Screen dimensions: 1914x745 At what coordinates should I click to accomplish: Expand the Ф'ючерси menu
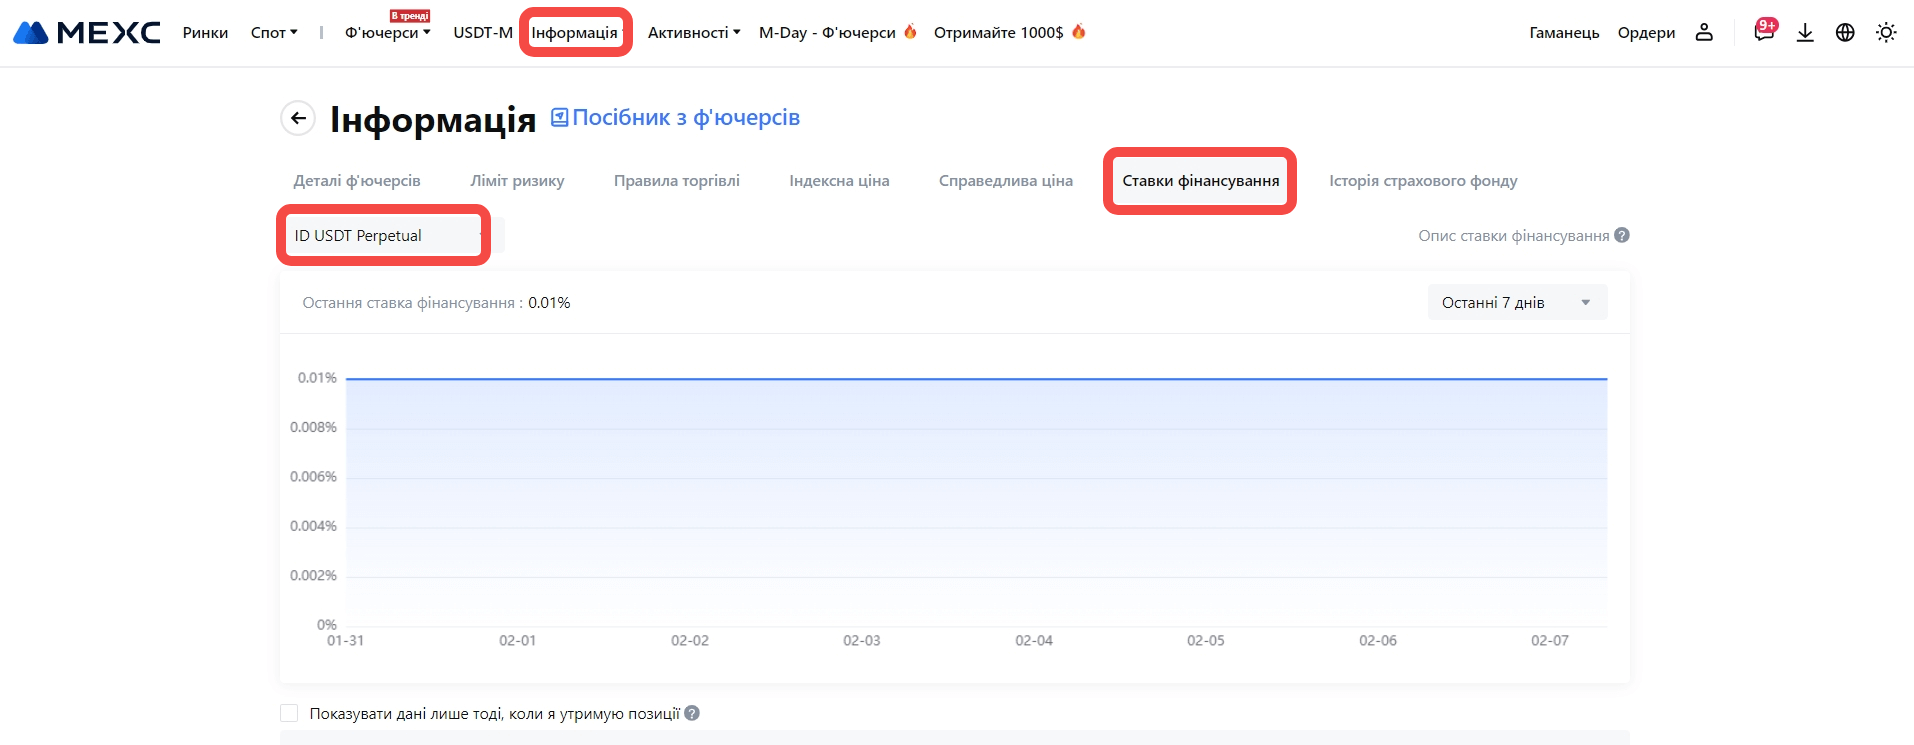387,33
